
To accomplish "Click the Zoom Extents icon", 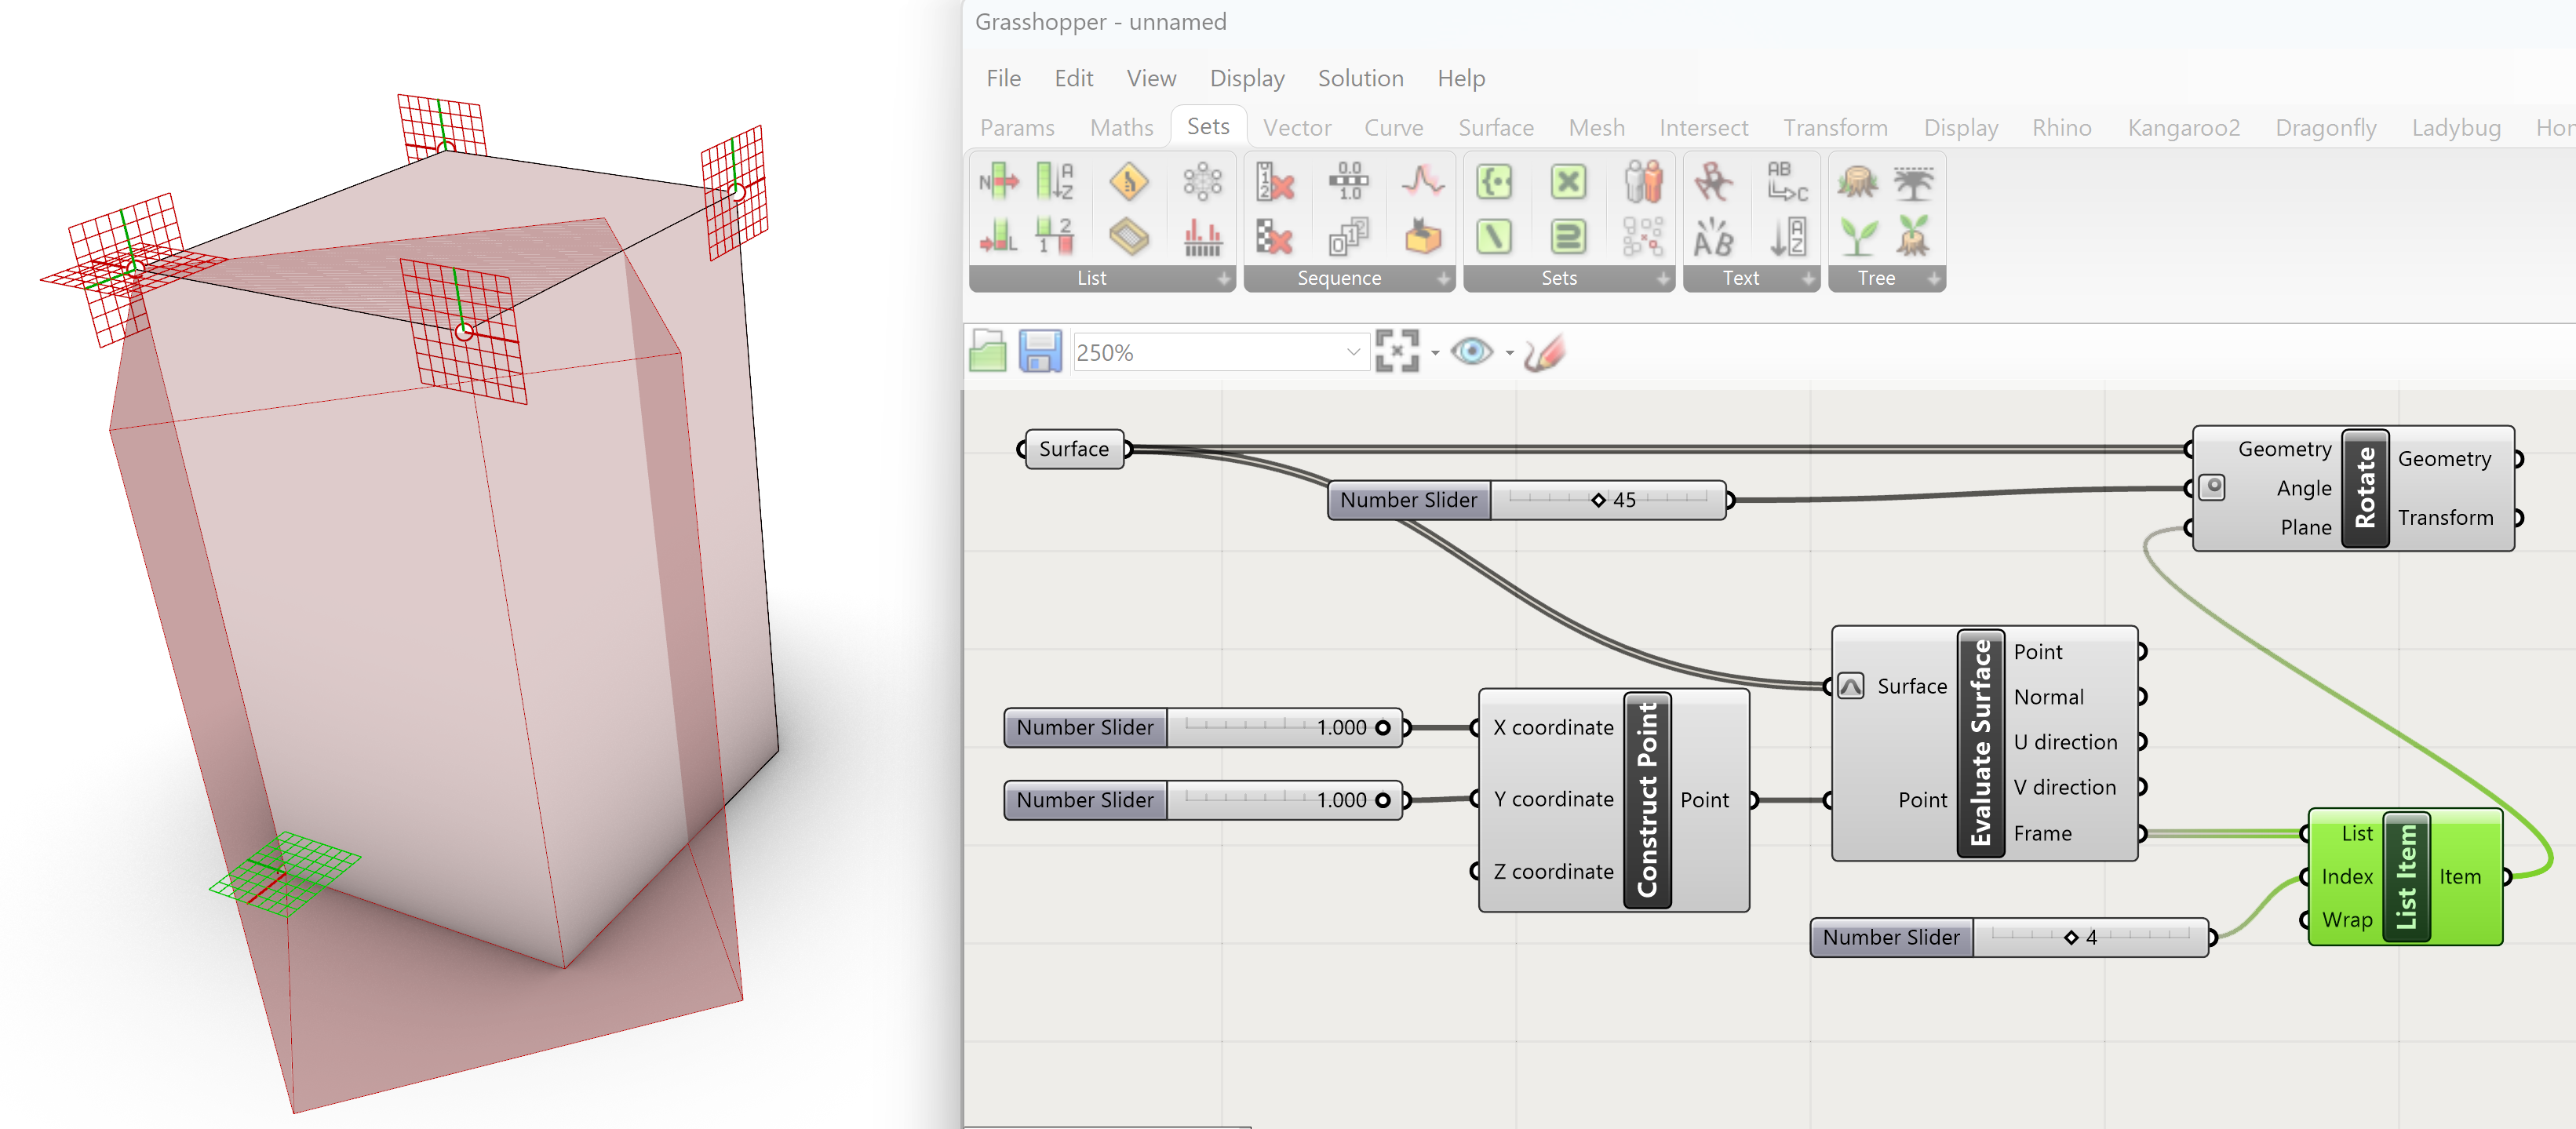I will pos(1397,352).
